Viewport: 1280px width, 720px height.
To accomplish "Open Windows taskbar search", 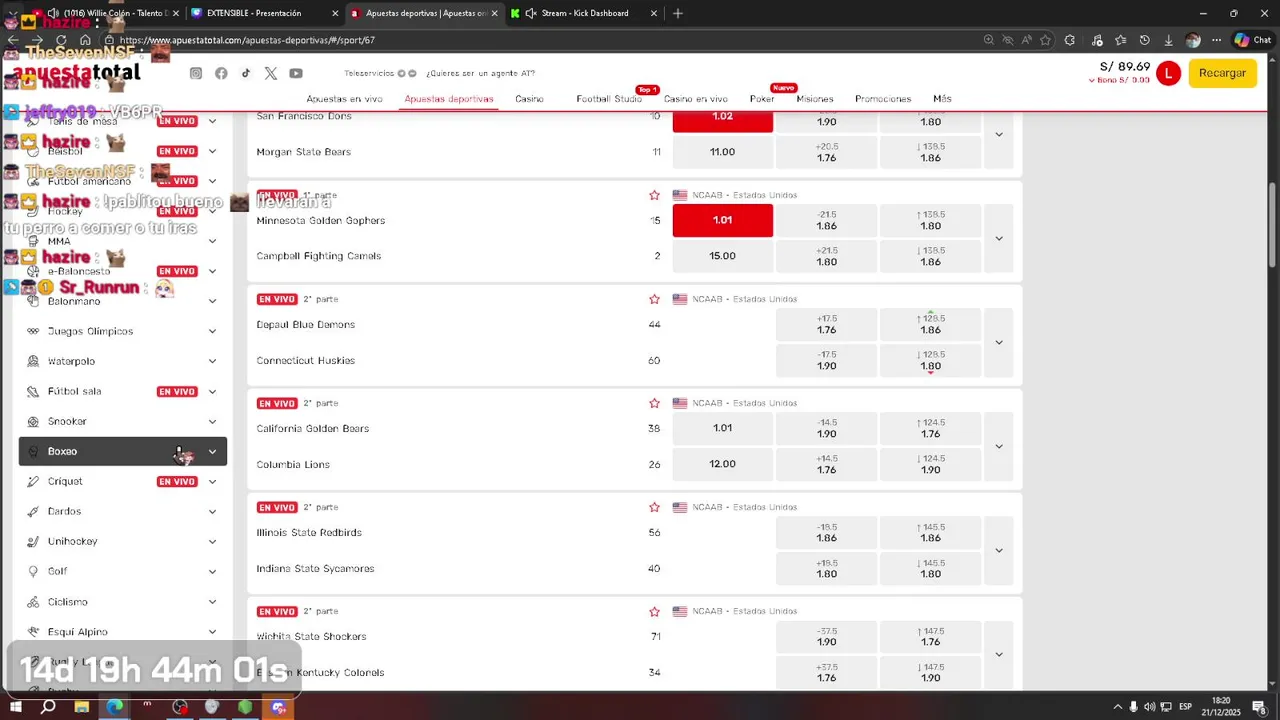I will pyautogui.click(x=47, y=707).
